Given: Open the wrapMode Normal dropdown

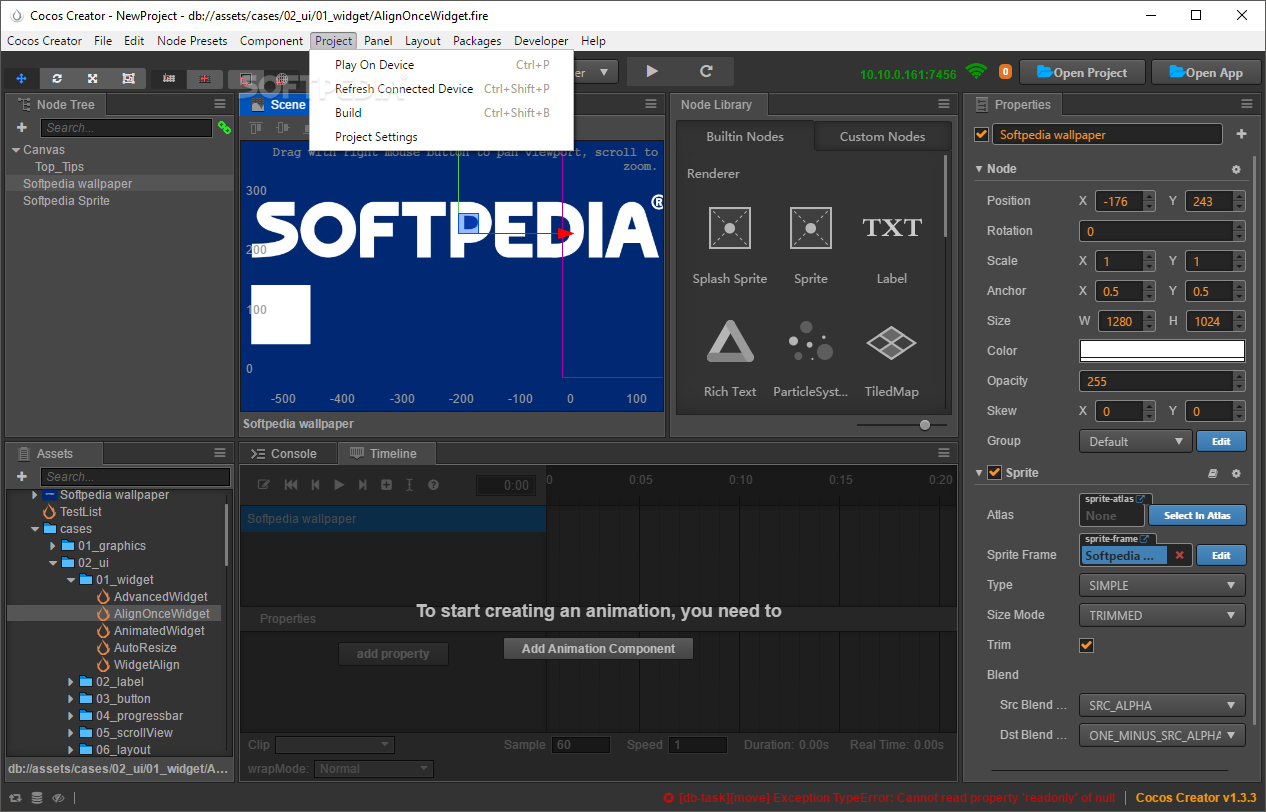Looking at the screenshot, I should [x=374, y=768].
